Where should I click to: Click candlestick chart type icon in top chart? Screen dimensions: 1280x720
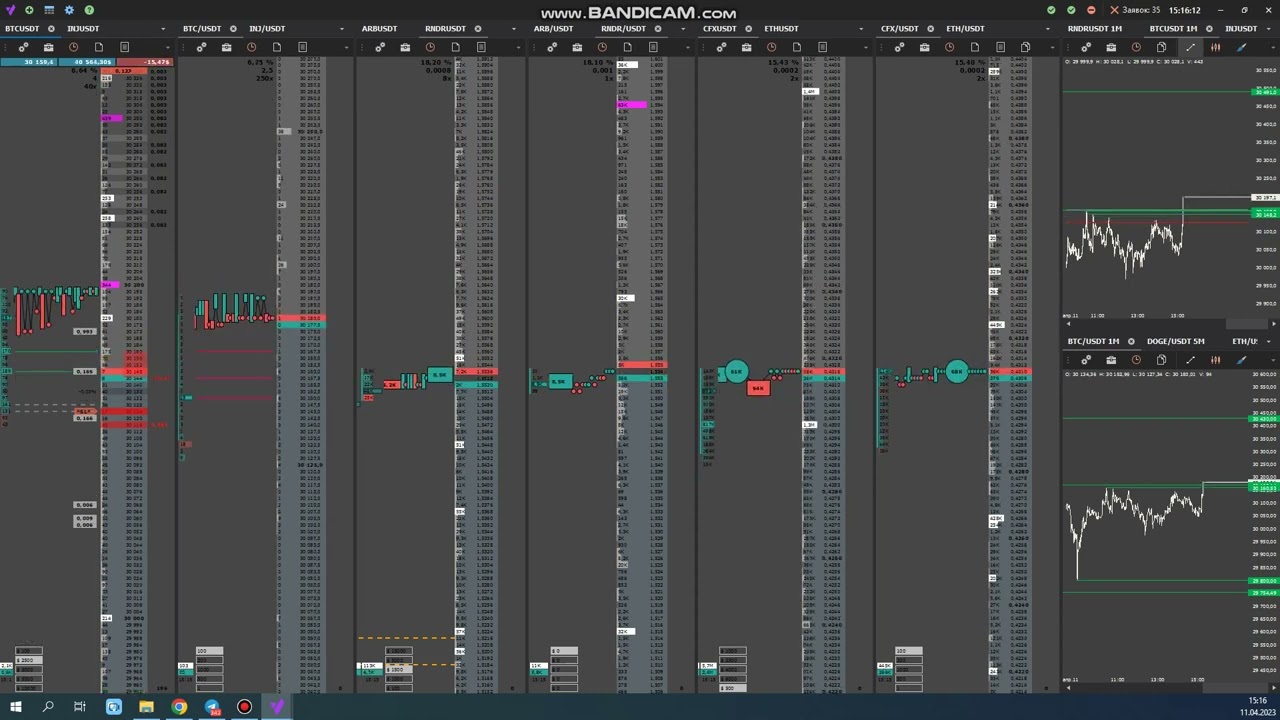(1215, 47)
